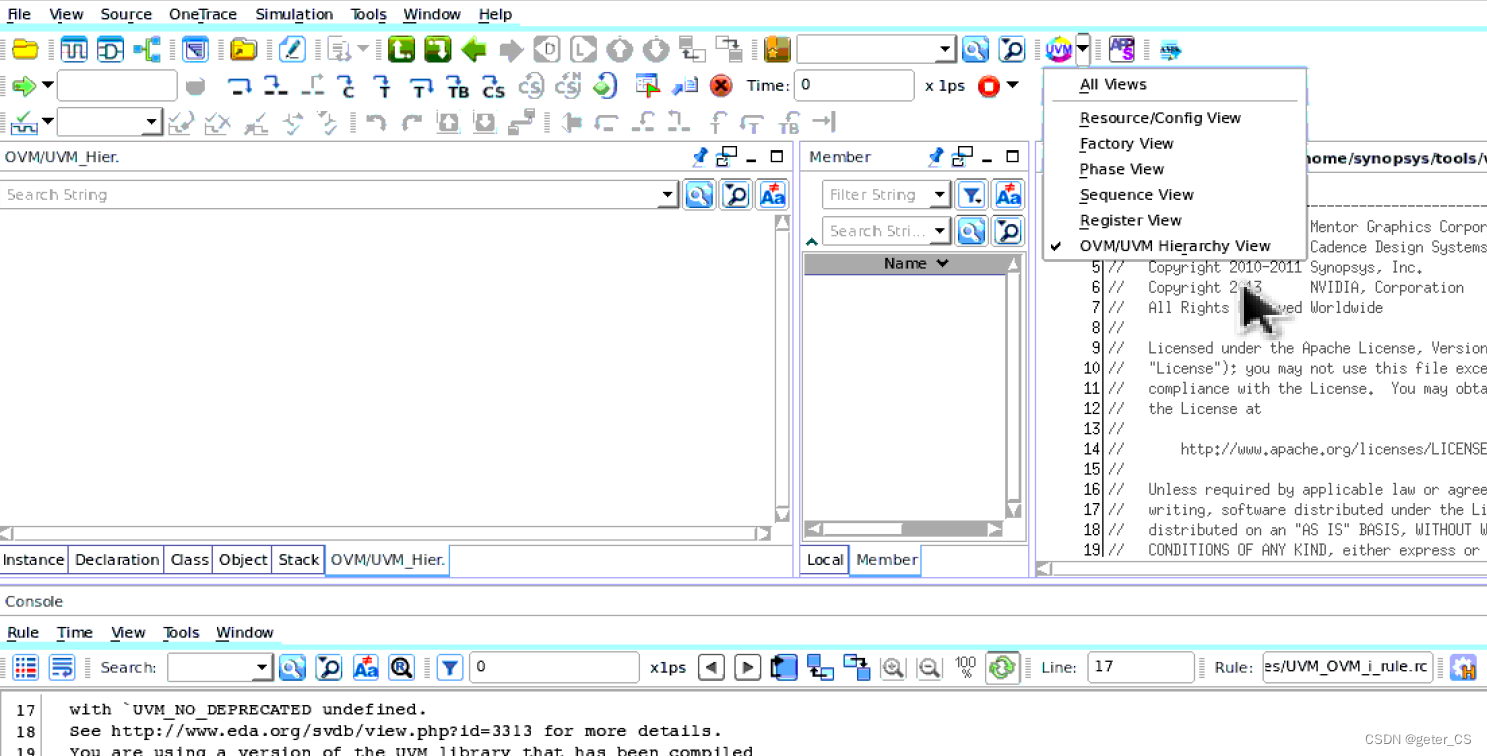Viewport: 1487px width, 756px height.
Task: Switch to the Class tab
Action: coord(188,560)
